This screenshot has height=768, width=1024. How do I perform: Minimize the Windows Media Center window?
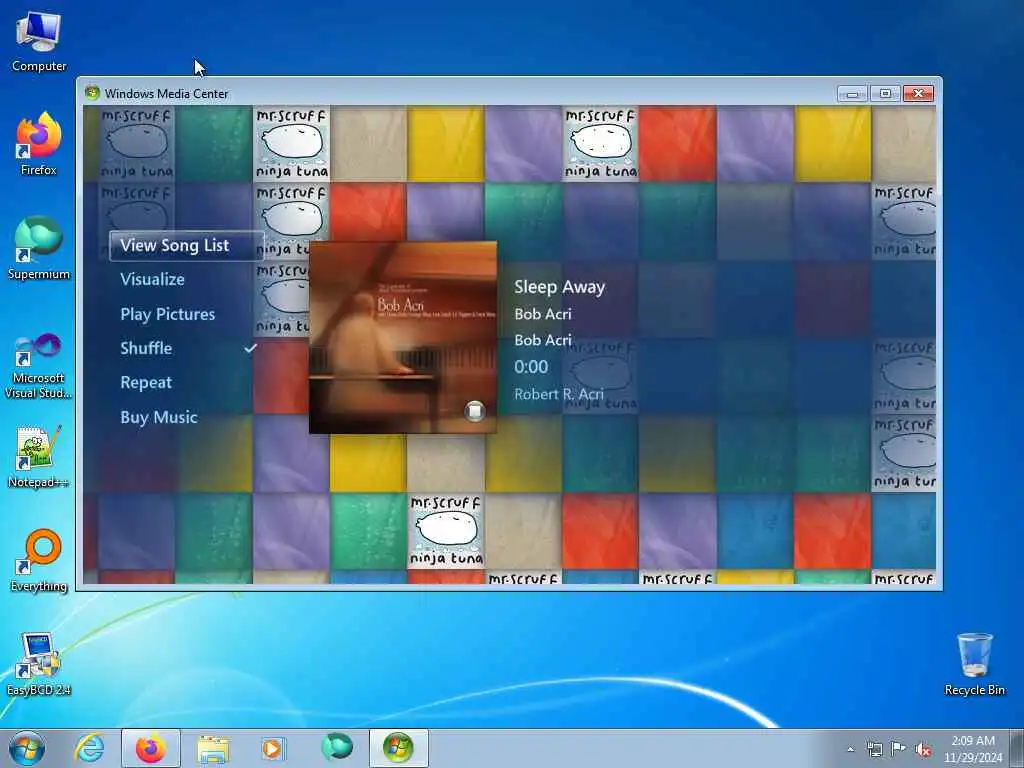point(852,94)
